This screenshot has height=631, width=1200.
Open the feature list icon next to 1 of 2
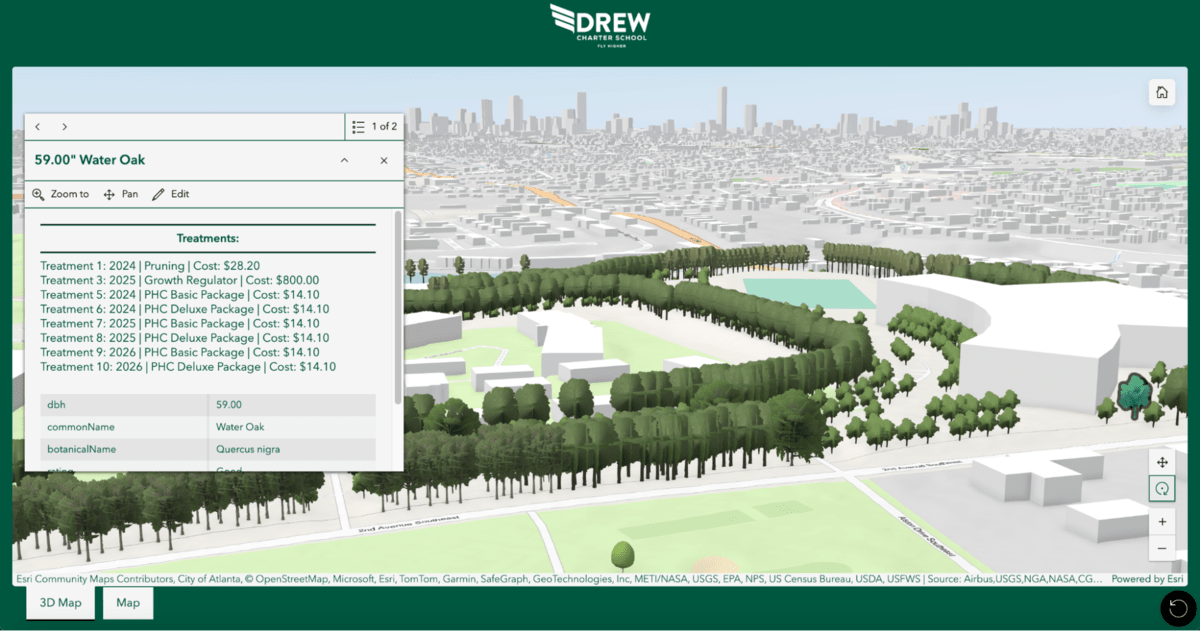point(358,126)
